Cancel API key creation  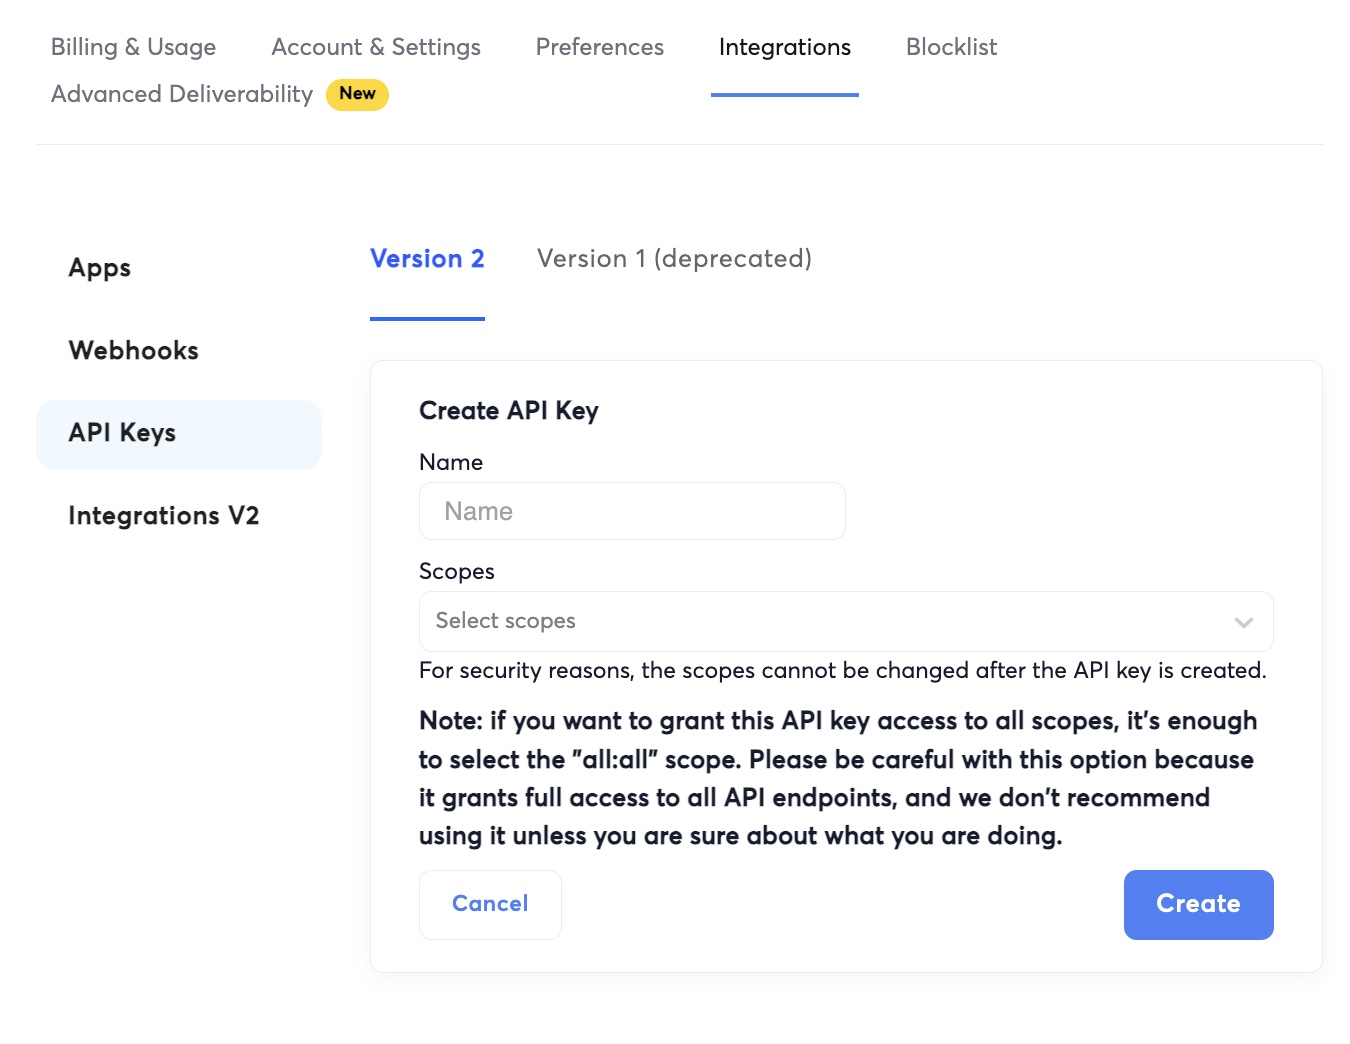click(x=490, y=904)
